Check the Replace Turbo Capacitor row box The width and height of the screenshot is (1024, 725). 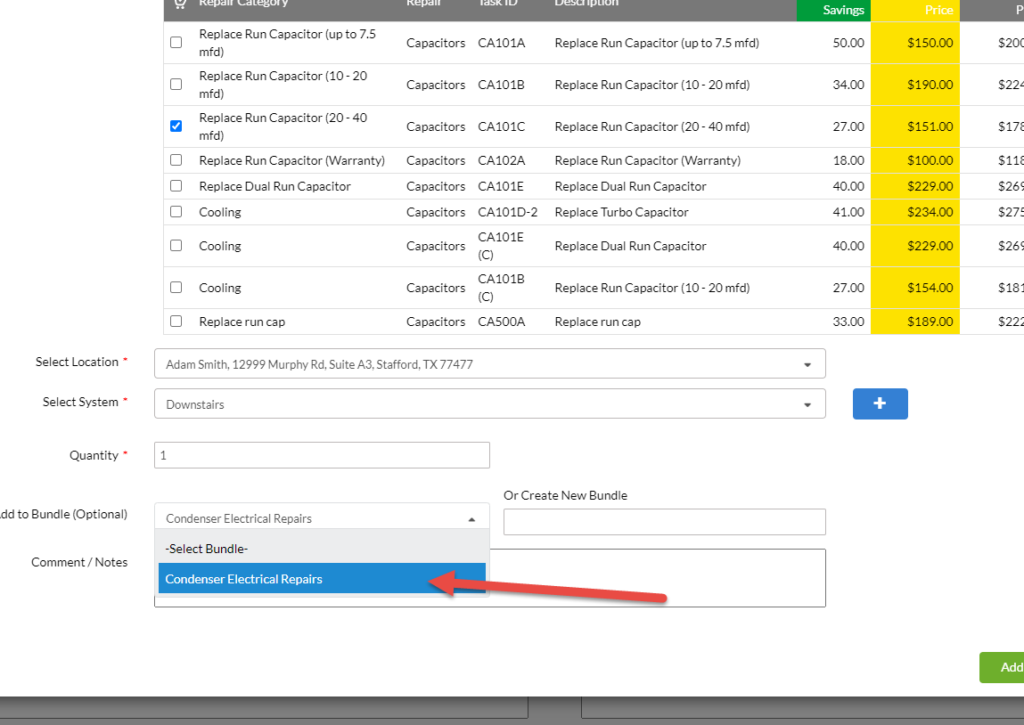pos(176,212)
